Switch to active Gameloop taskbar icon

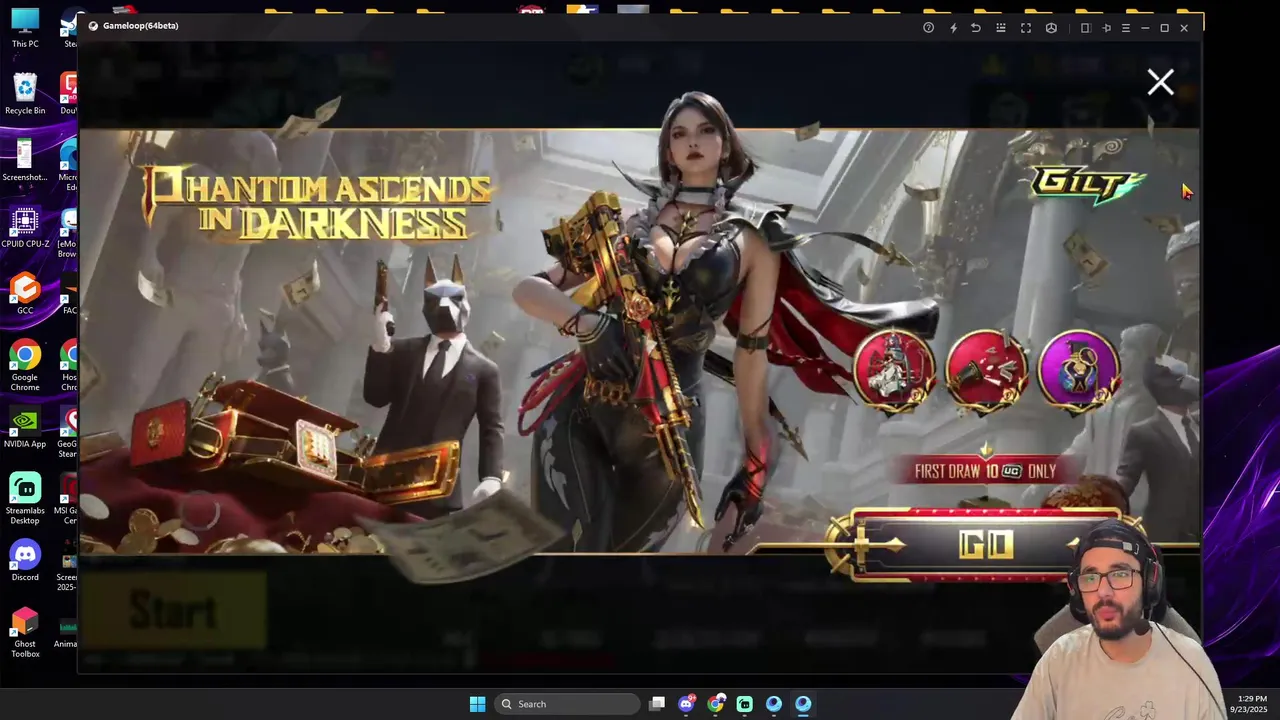click(802, 704)
